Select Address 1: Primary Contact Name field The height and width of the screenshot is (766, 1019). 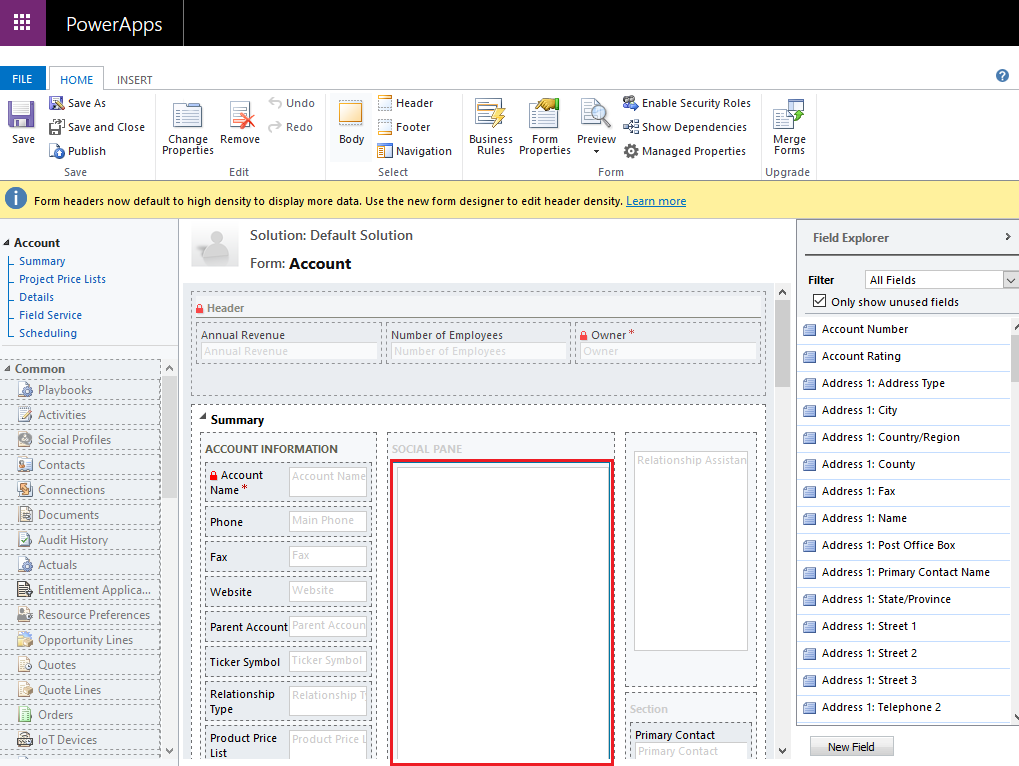pos(904,572)
